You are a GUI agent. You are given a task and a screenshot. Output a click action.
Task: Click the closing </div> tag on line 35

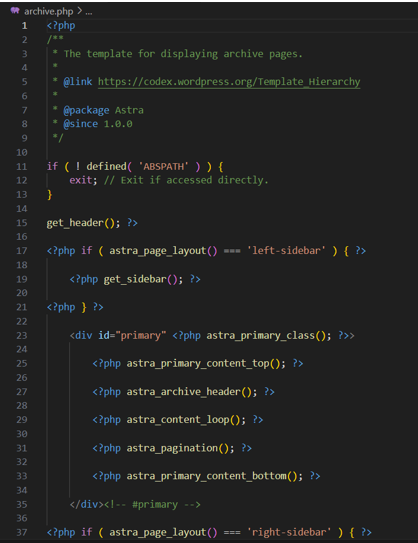pos(87,504)
